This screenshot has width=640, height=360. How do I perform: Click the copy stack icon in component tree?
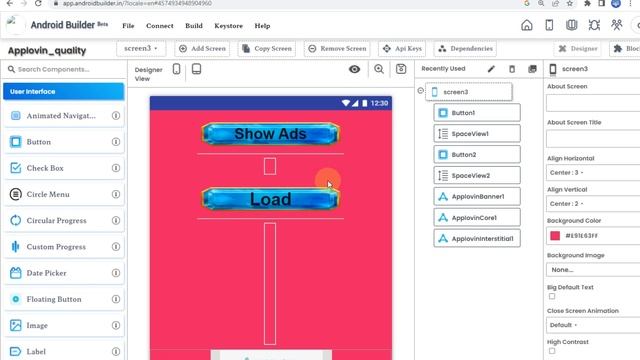click(532, 69)
